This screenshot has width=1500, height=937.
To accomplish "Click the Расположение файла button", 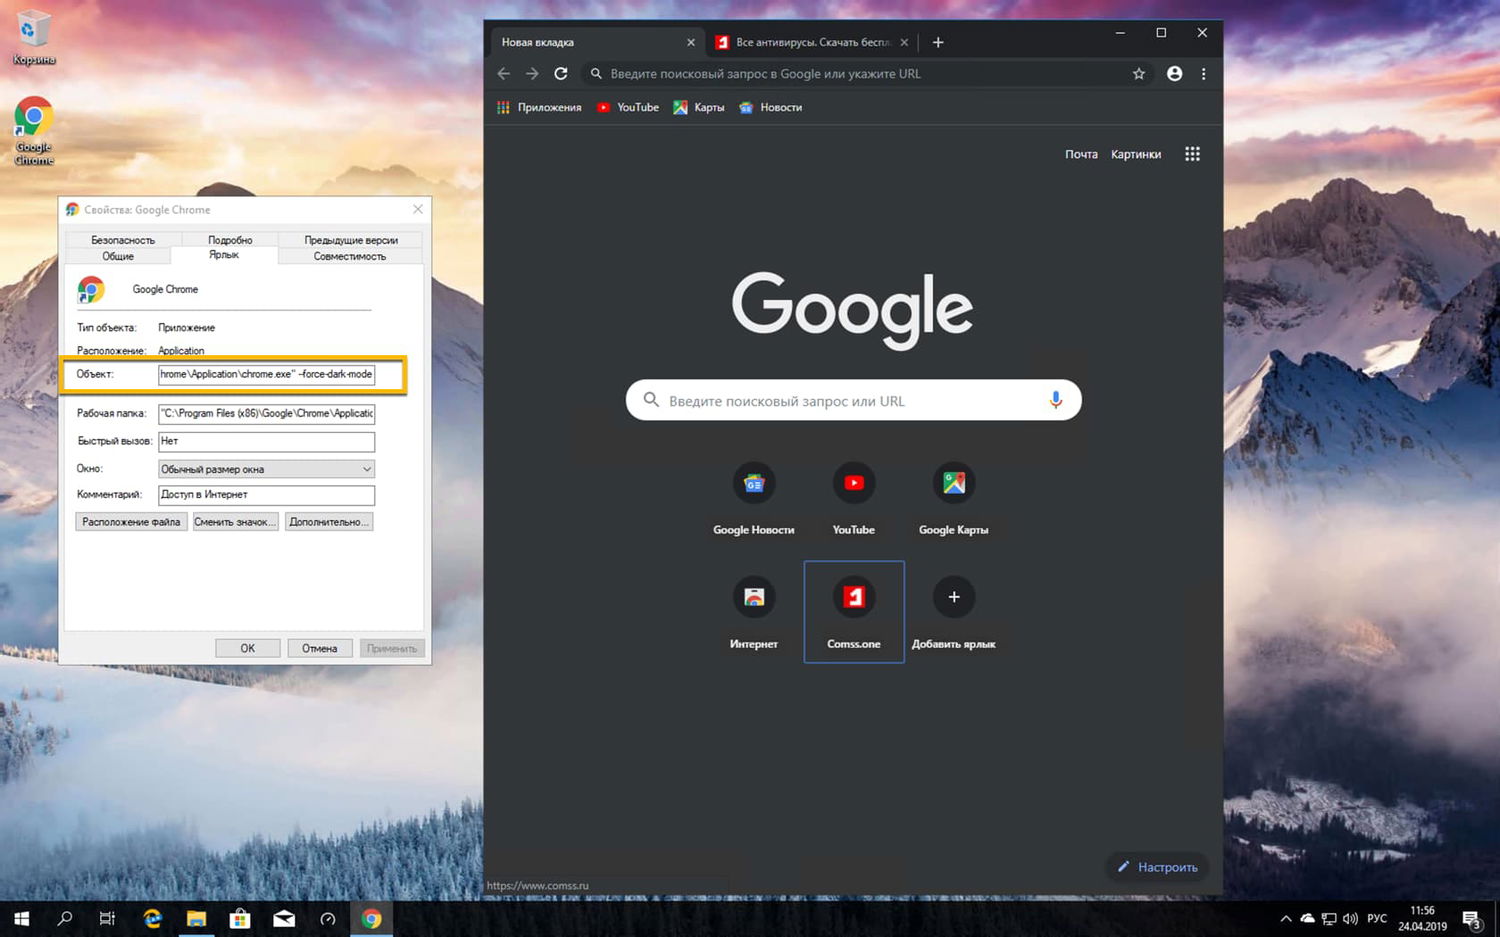I will (x=130, y=521).
